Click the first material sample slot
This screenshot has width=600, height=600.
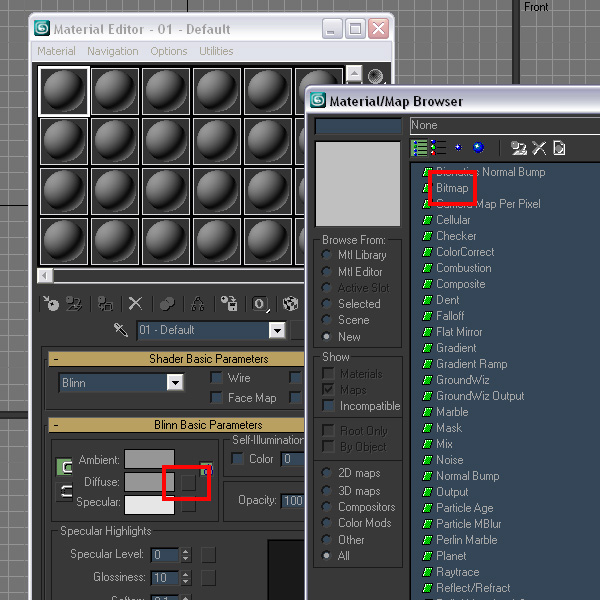click(x=64, y=91)
